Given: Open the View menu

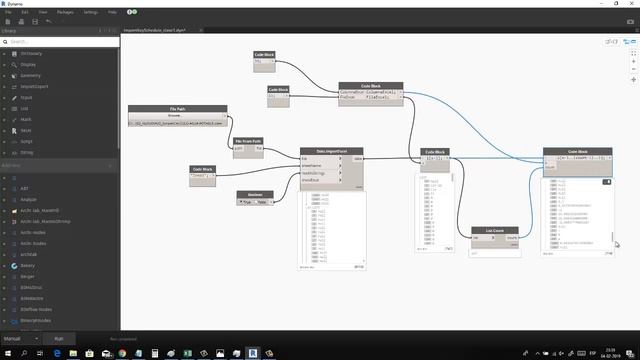Looking at the screenshot, I should [42, 12].
